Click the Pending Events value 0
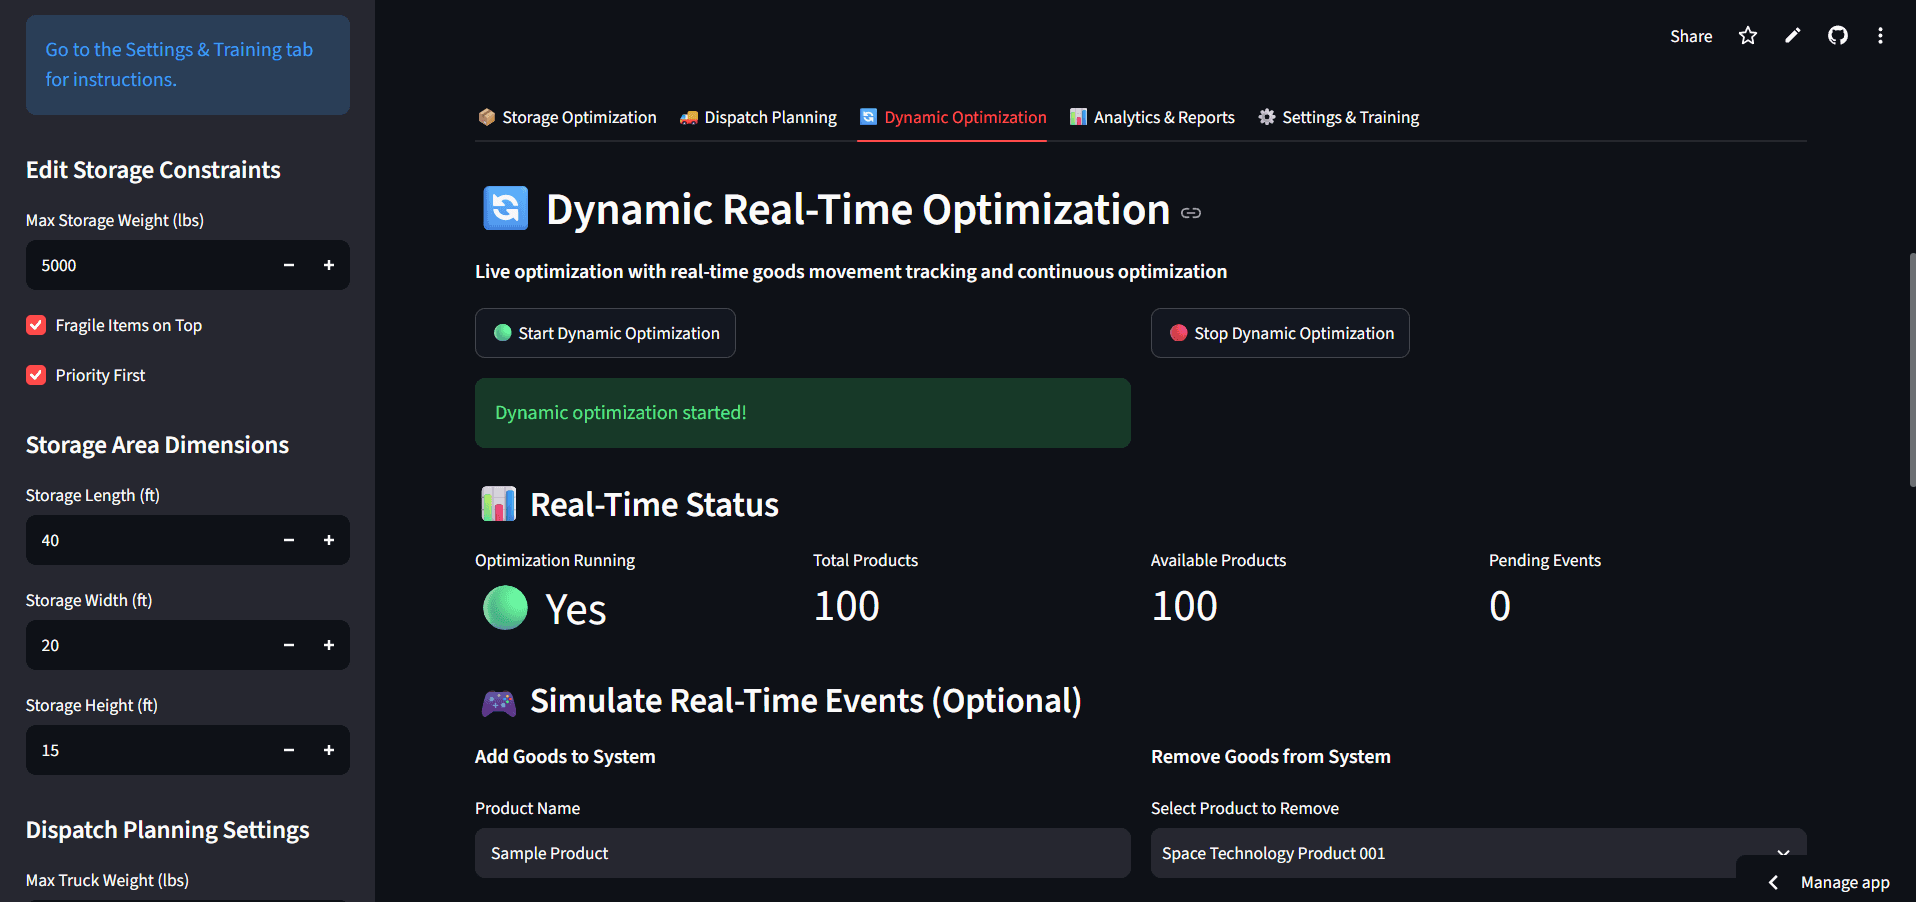Image resolution: width=1916 pixels, height=902 pixels. [1500, 606]
